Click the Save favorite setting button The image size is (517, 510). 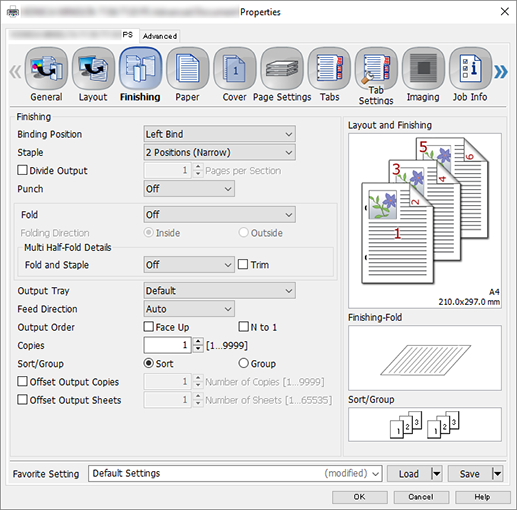[x=470, y=474]
